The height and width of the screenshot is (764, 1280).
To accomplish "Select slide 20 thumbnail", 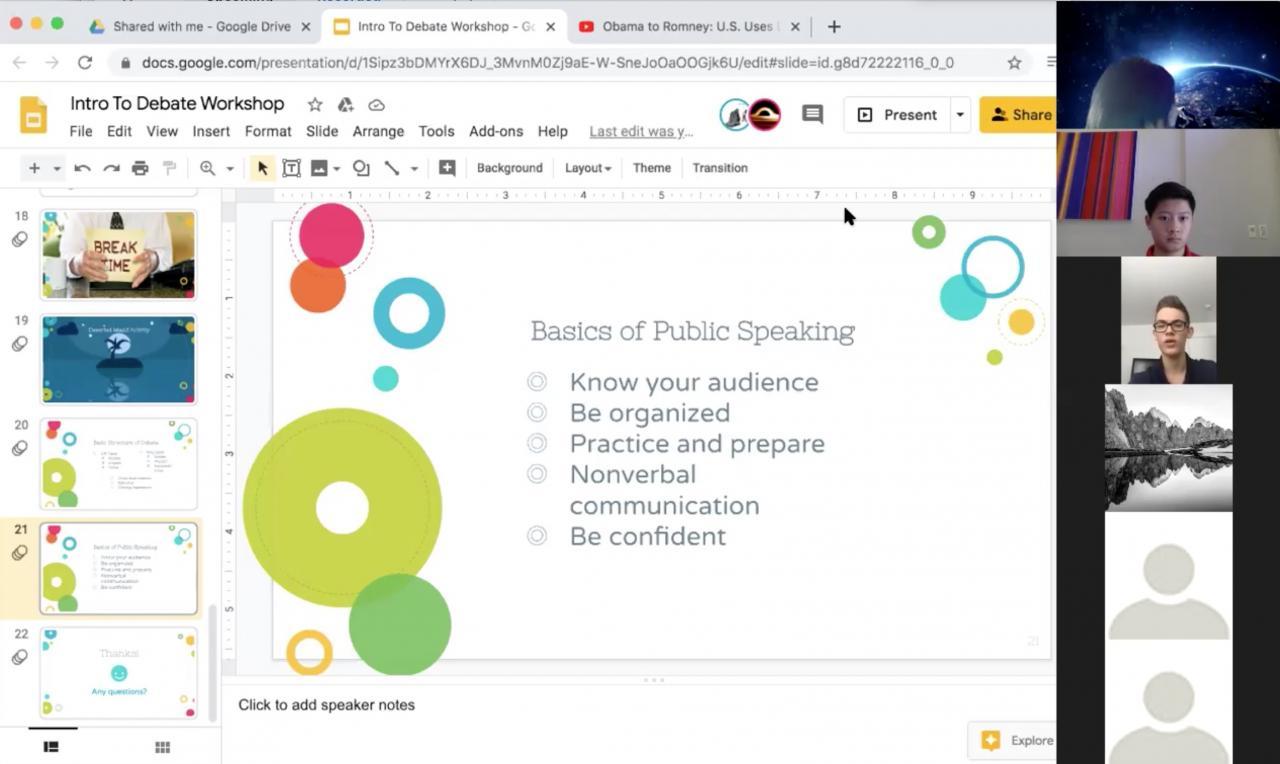I will 119,464.
